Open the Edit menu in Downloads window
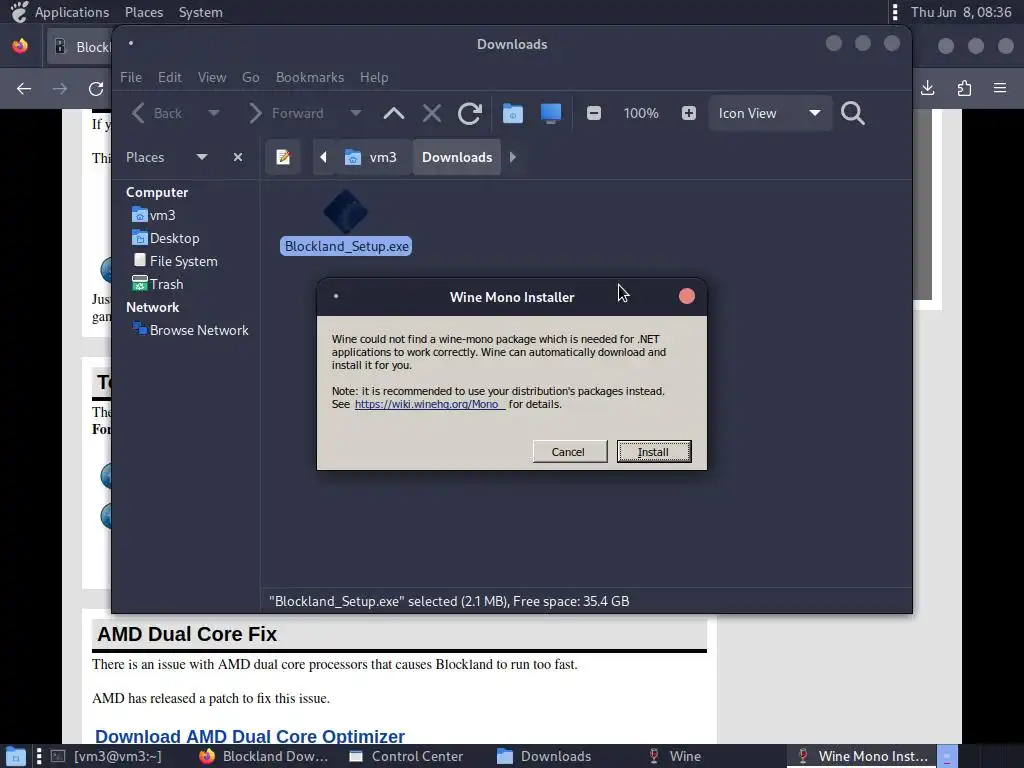Screen dimensions: 1024x768 click(x=170, y=77)
